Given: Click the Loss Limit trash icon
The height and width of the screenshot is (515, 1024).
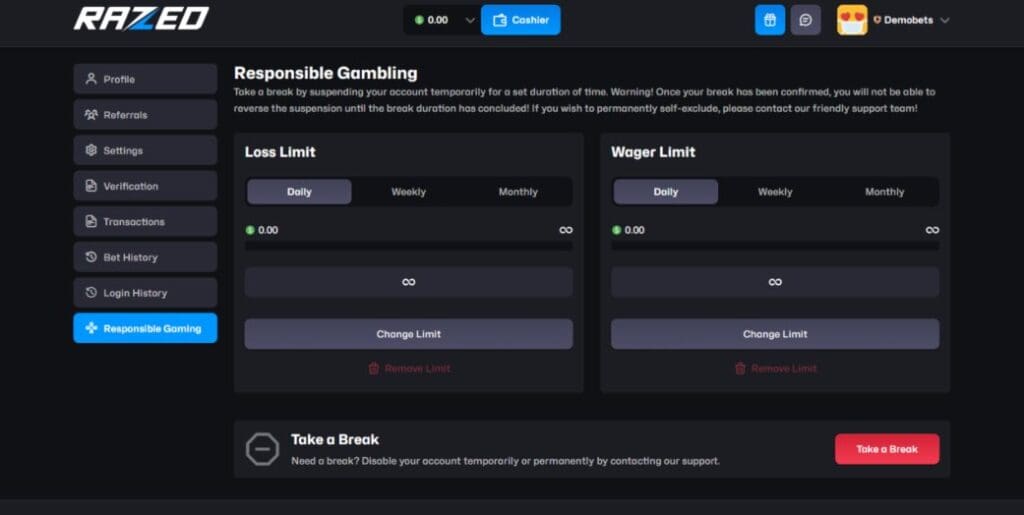Looking at the screenshot, I should pos(374,369).
